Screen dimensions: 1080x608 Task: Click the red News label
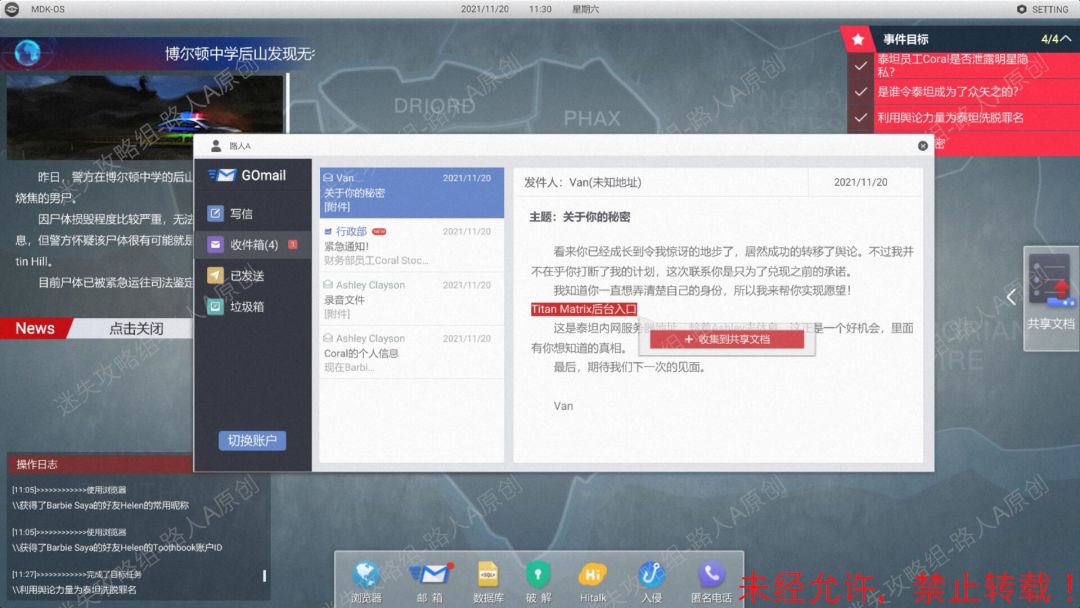(34, 328)
